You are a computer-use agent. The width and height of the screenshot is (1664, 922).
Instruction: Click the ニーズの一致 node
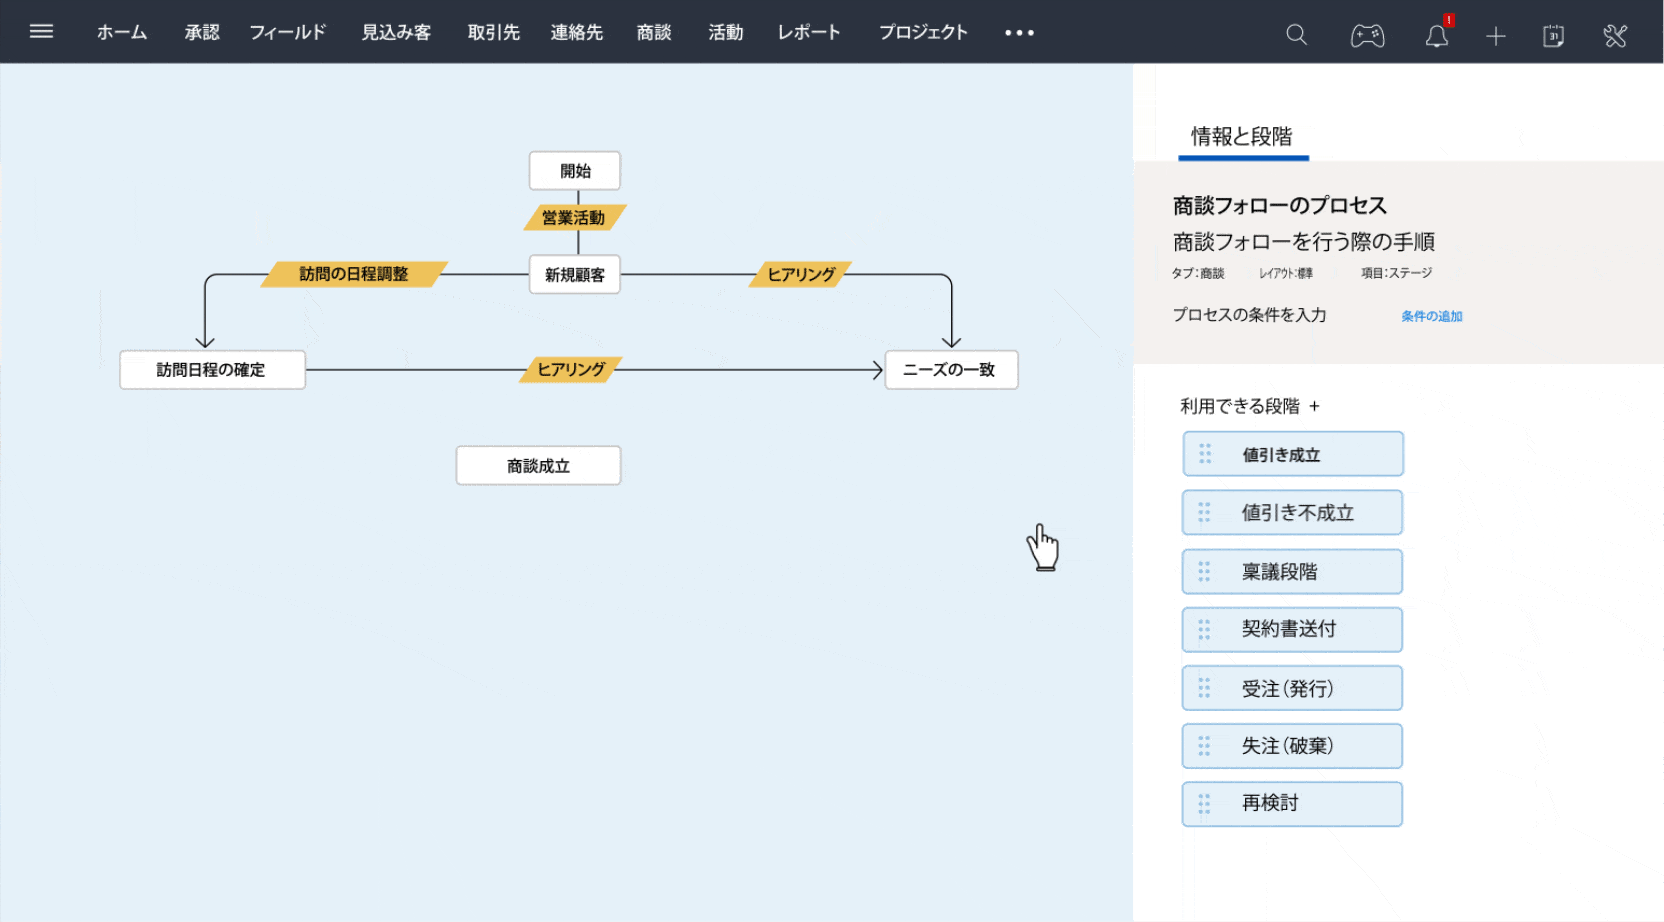pyautogui.click(x=951, y=370)
